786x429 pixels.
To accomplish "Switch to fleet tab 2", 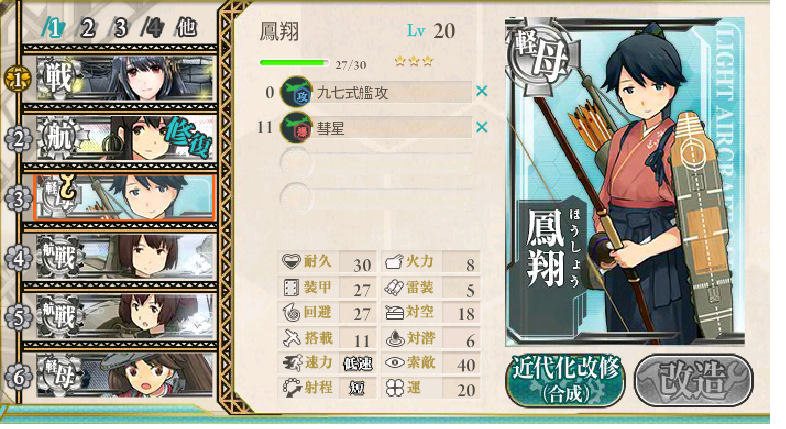I will (87, 28).
